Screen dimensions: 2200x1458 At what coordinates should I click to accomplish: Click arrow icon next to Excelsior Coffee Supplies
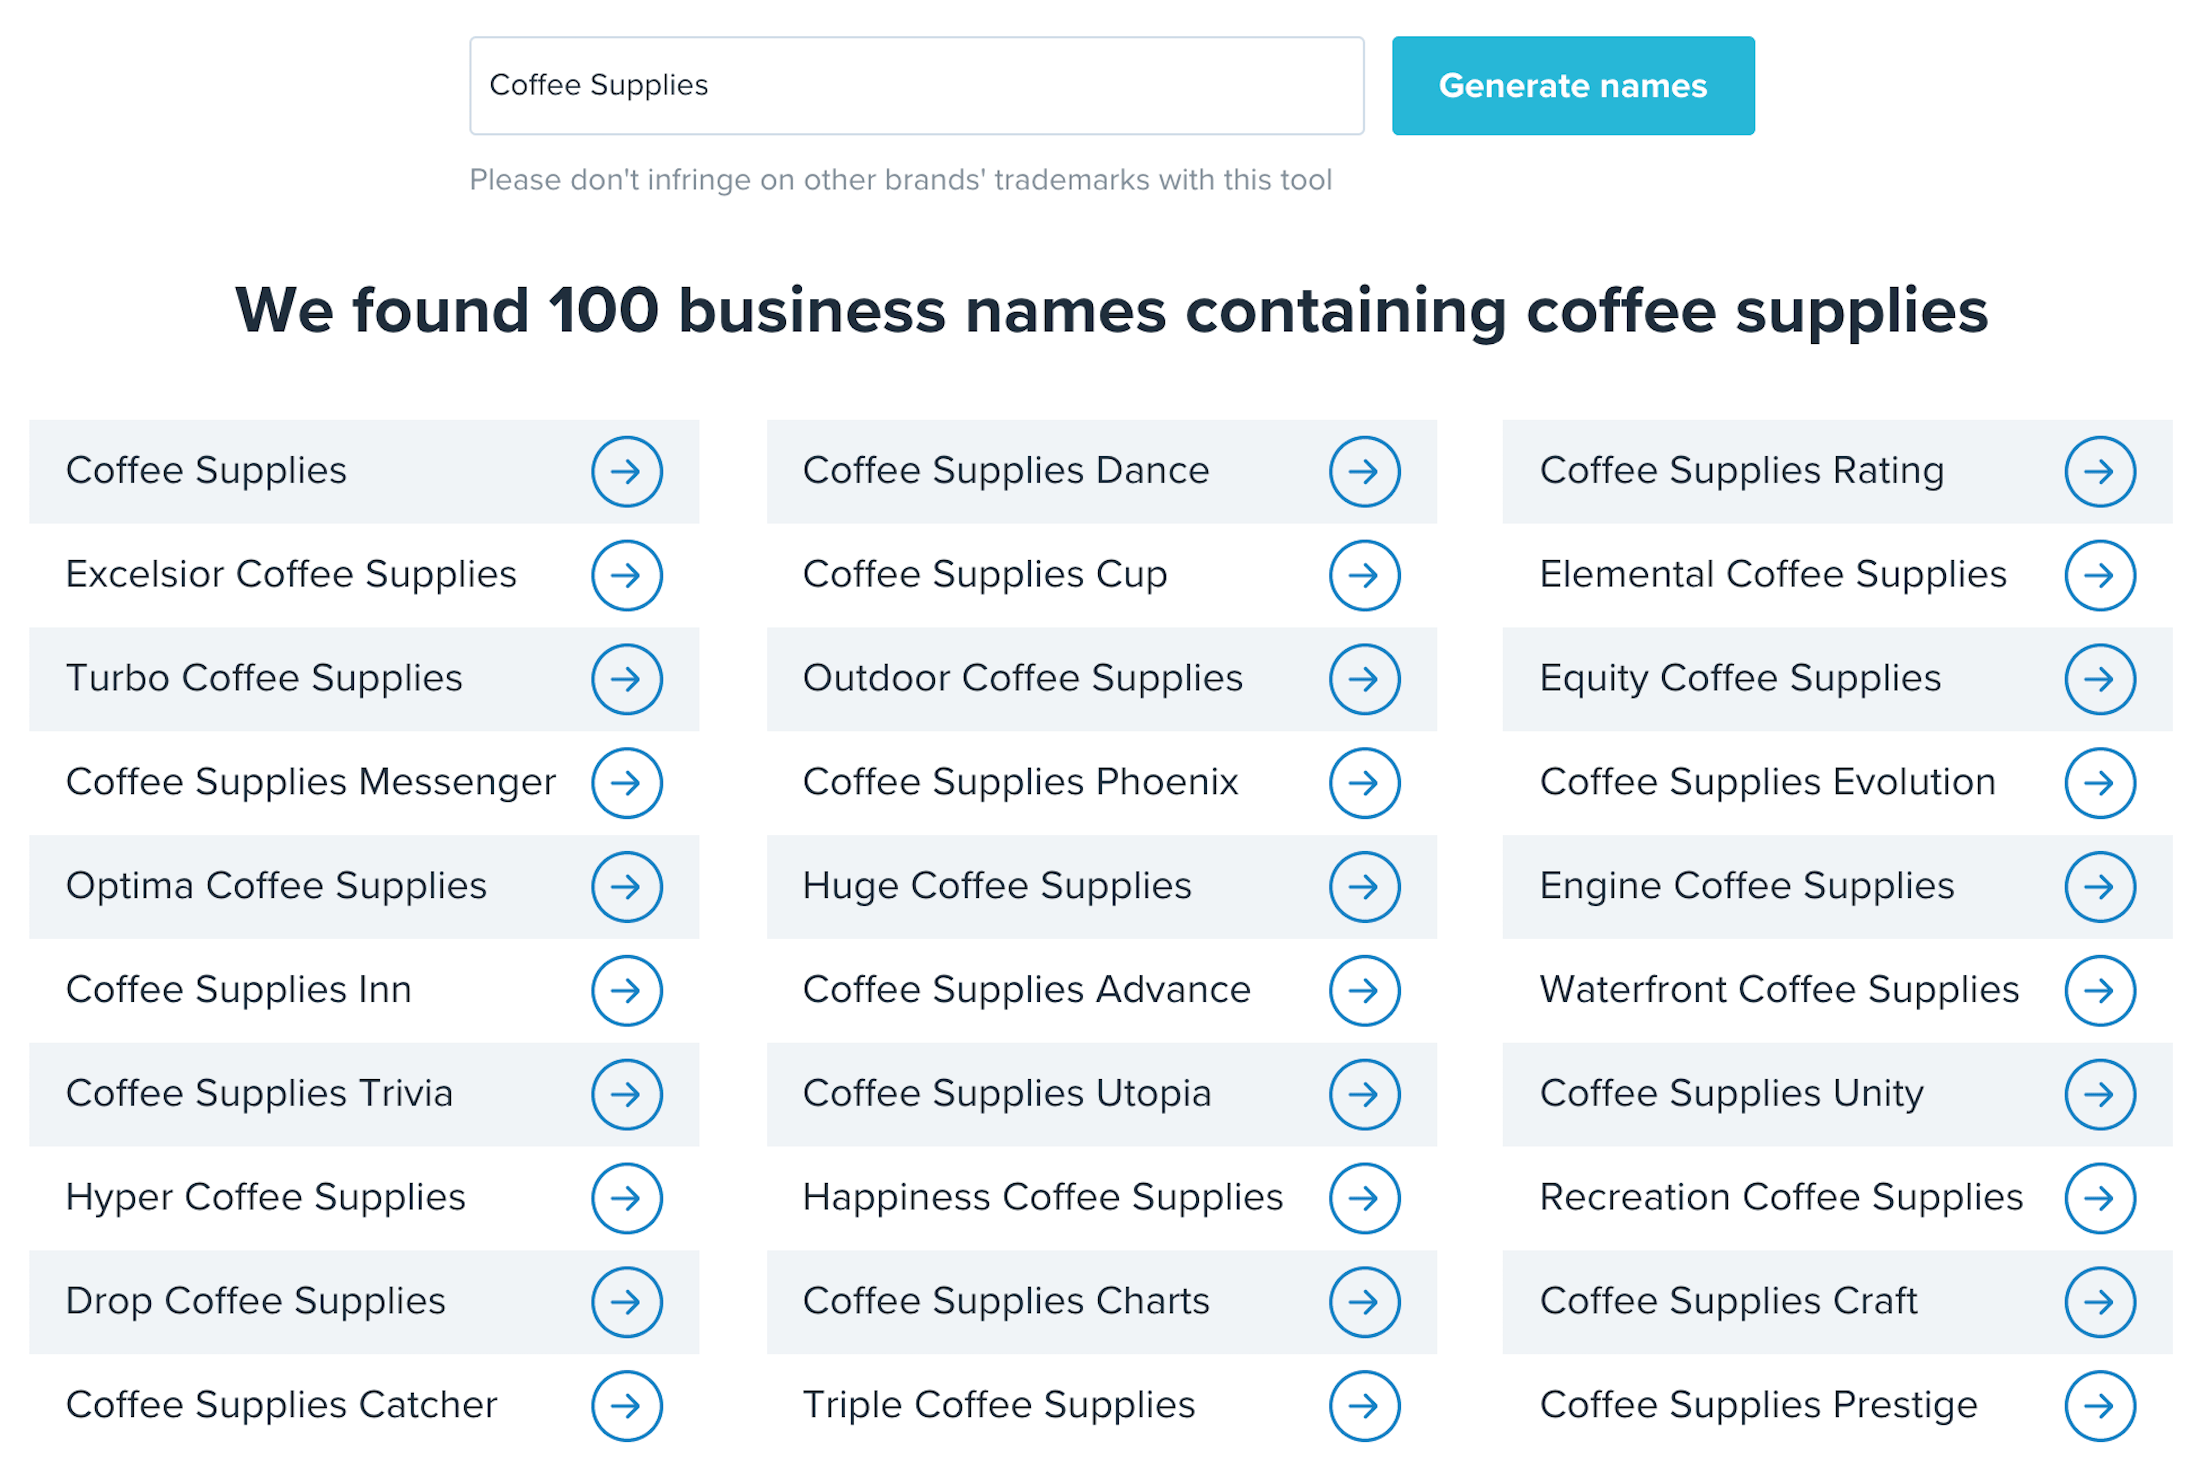[626, 575]
